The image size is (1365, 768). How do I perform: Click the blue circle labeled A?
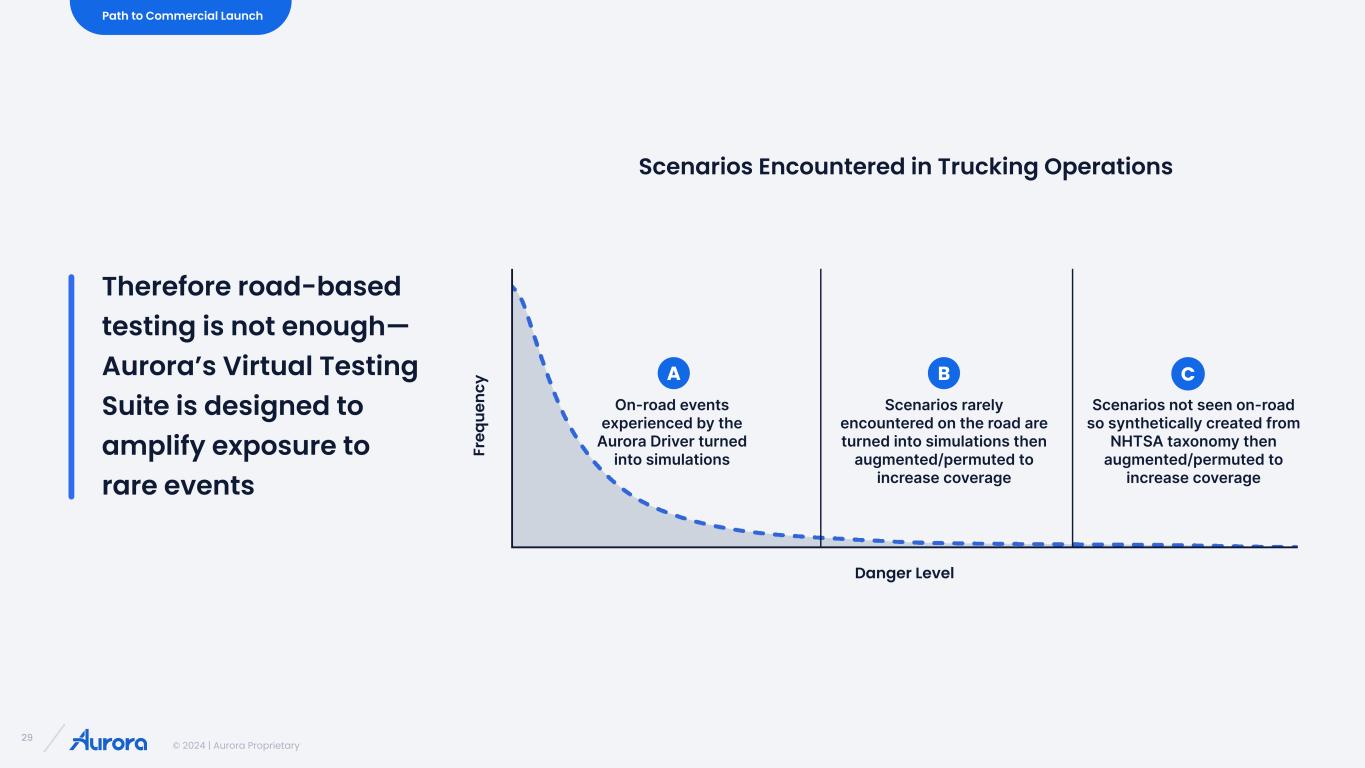674,374
